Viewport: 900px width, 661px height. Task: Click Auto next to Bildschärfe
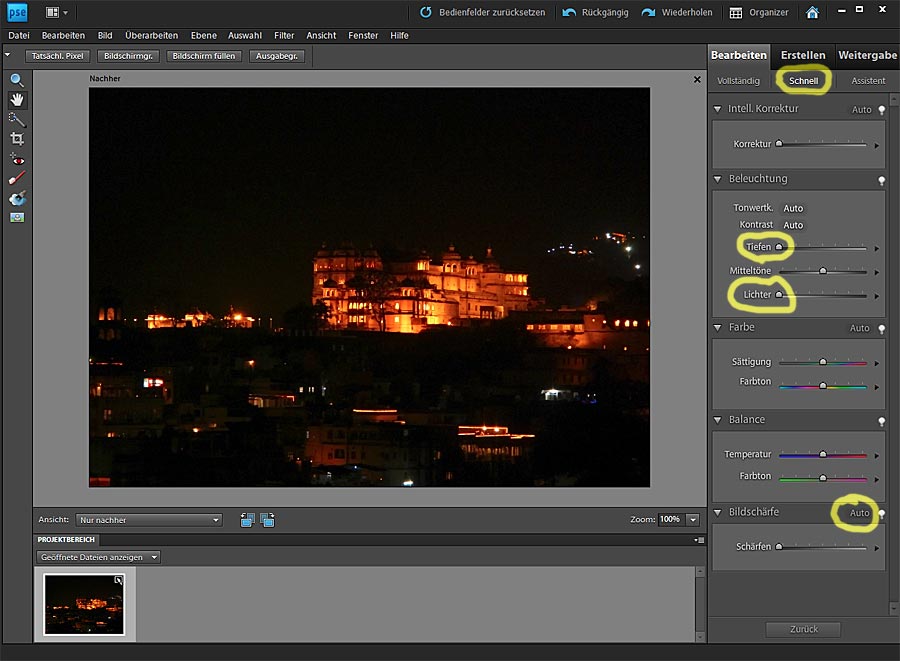point(859,513)
